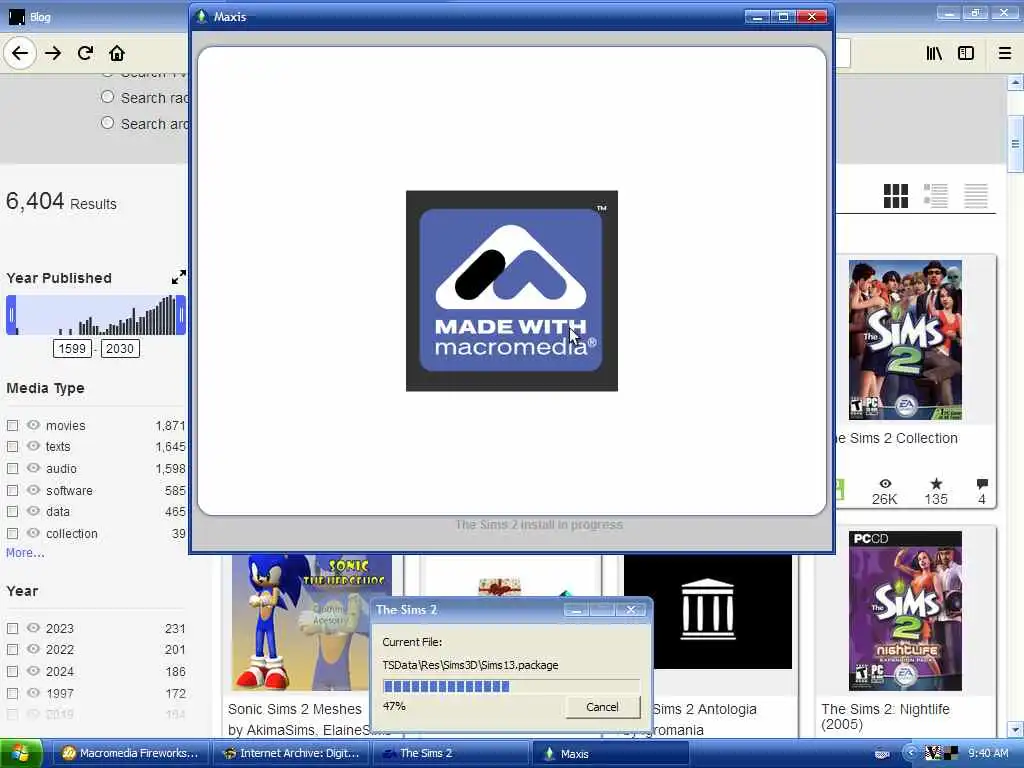Switch to The Sims 2 taskbar button
1024x768 pixels.
452,754
